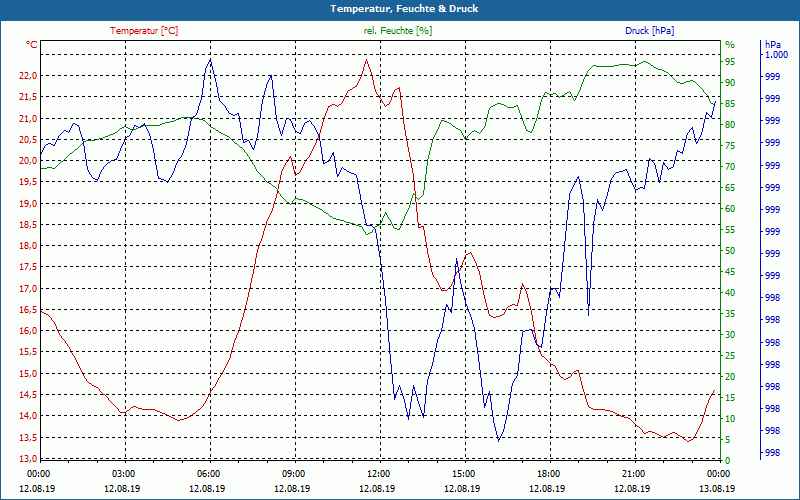Click the '18:00' time axis label

click(548, 473)
